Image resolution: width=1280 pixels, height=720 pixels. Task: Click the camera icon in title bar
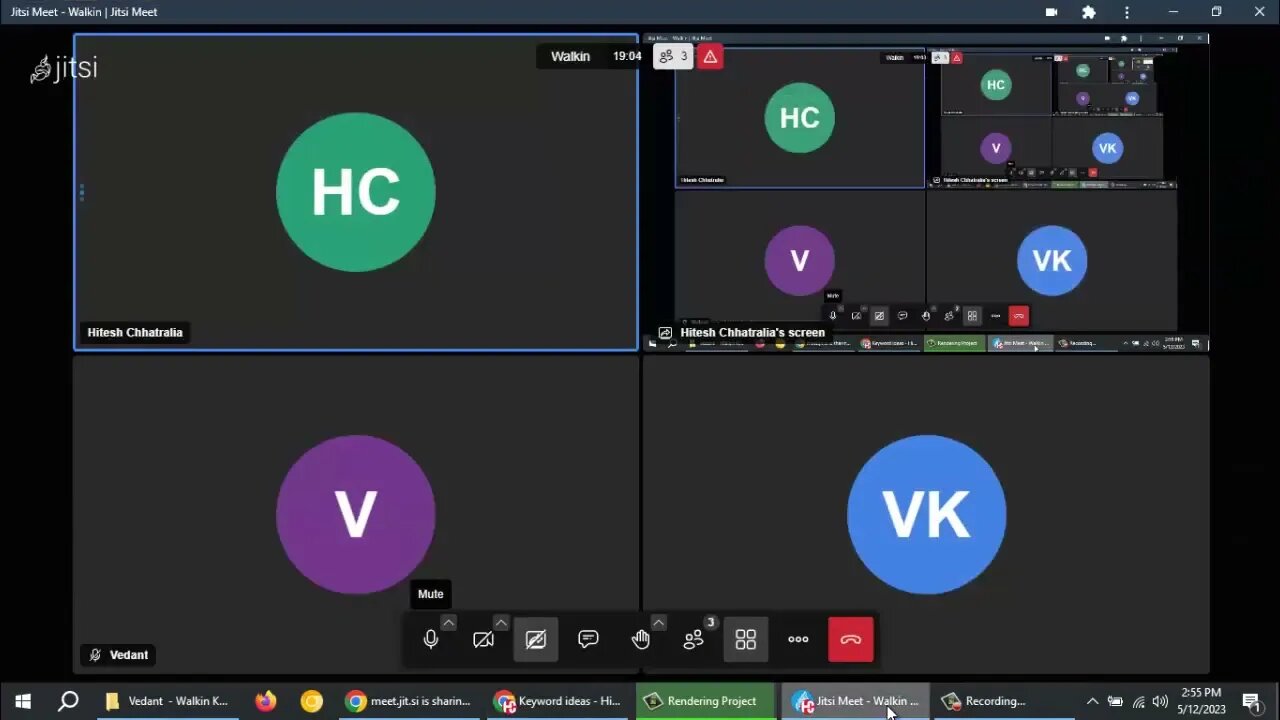click(1051, 12)
